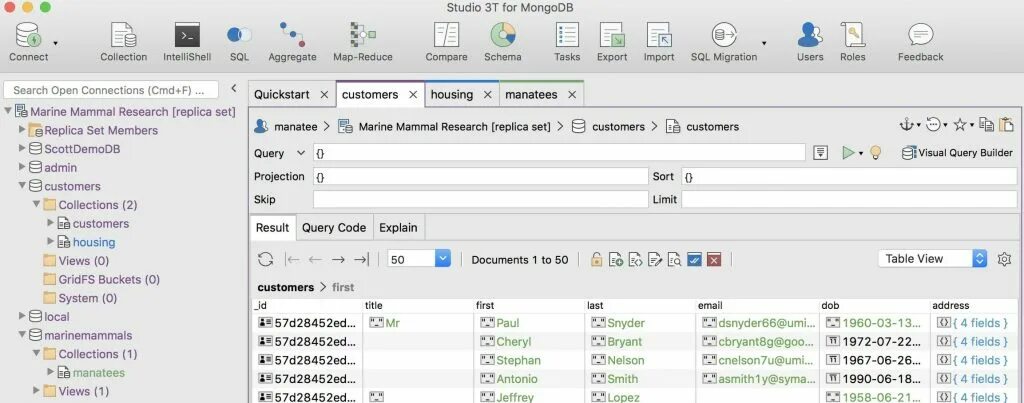Open the Connect dropdown arrow
1024x403 pixels.
click(56, 43)
